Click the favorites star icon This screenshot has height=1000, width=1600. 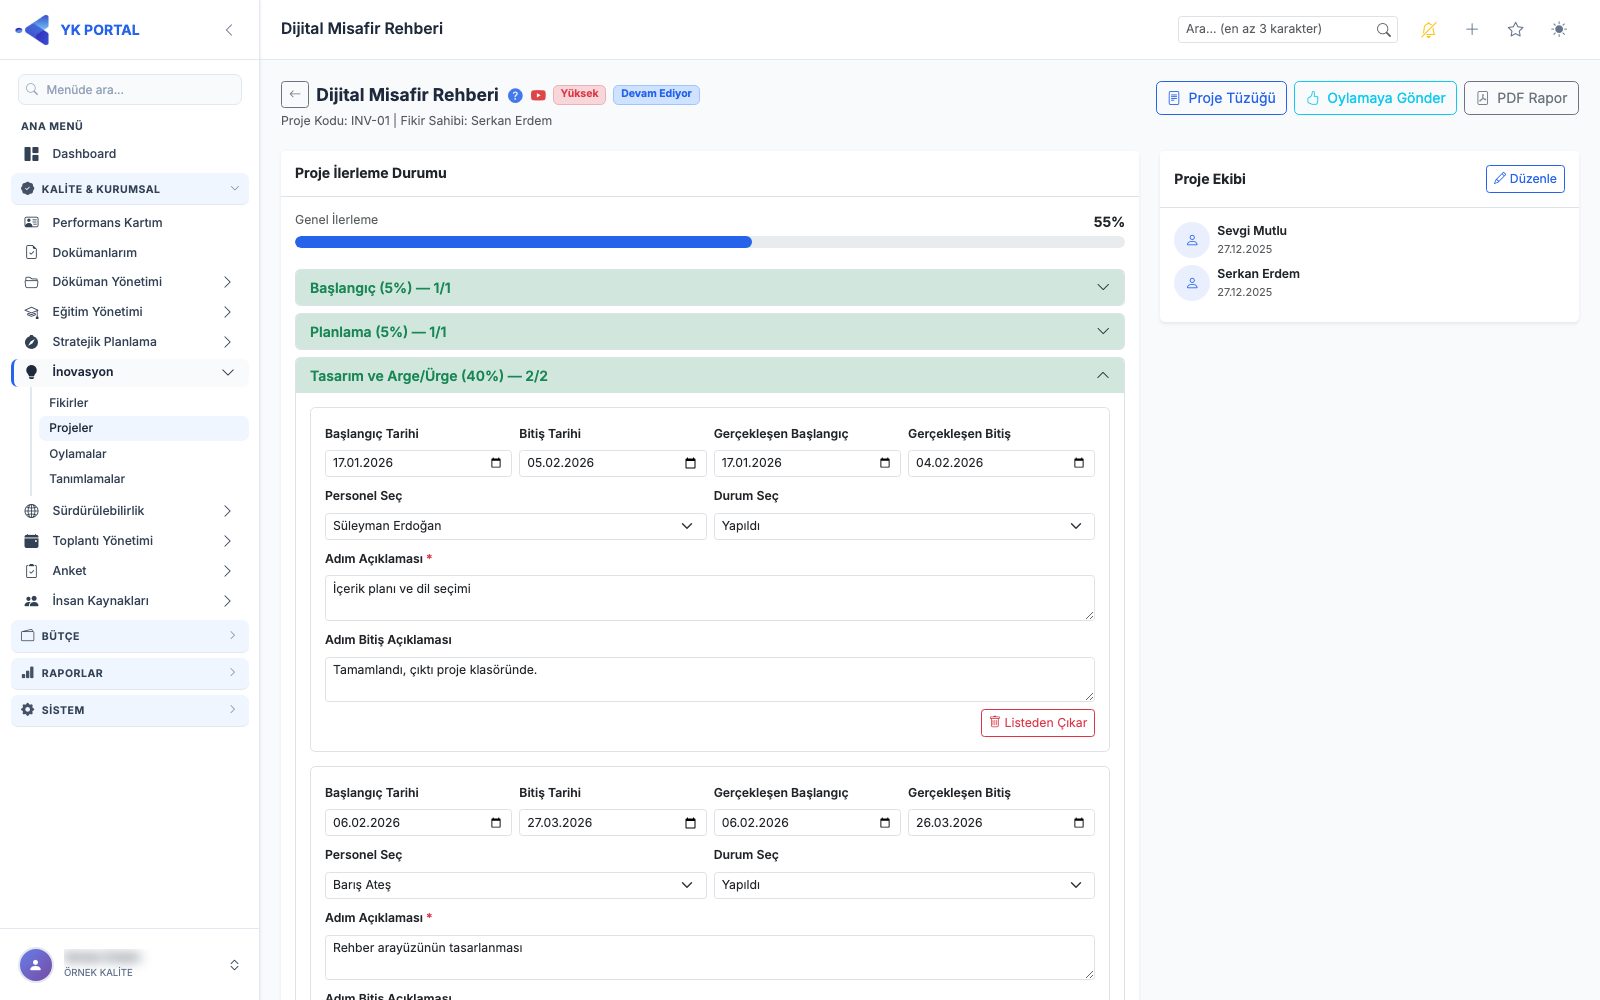1516,30
